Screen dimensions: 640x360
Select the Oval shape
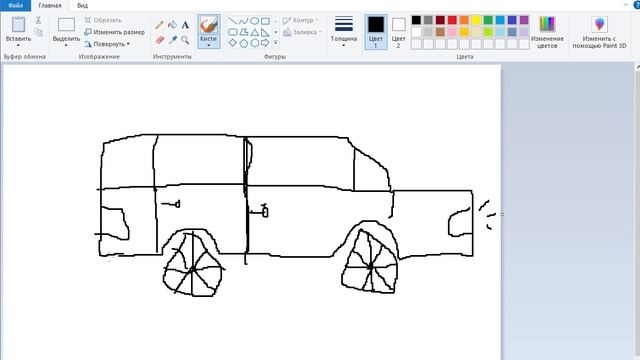[x=254, y=21]
